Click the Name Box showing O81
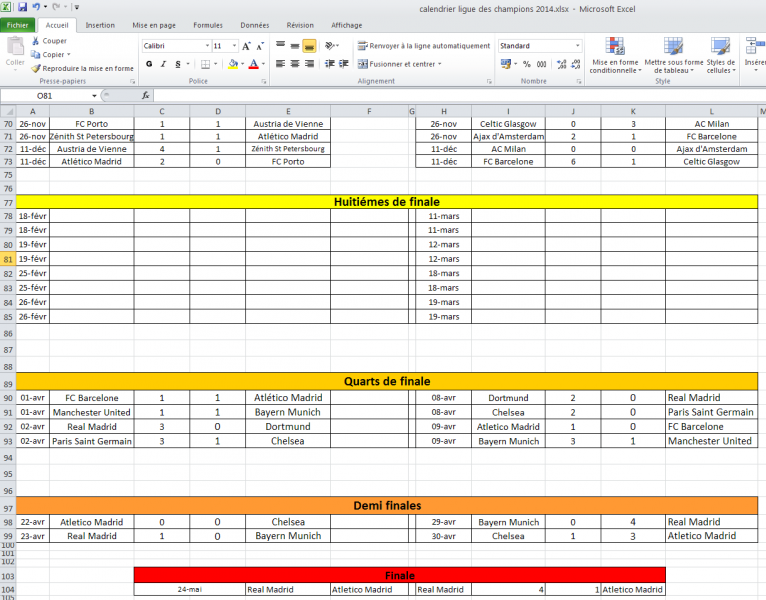 click(44, 96)
